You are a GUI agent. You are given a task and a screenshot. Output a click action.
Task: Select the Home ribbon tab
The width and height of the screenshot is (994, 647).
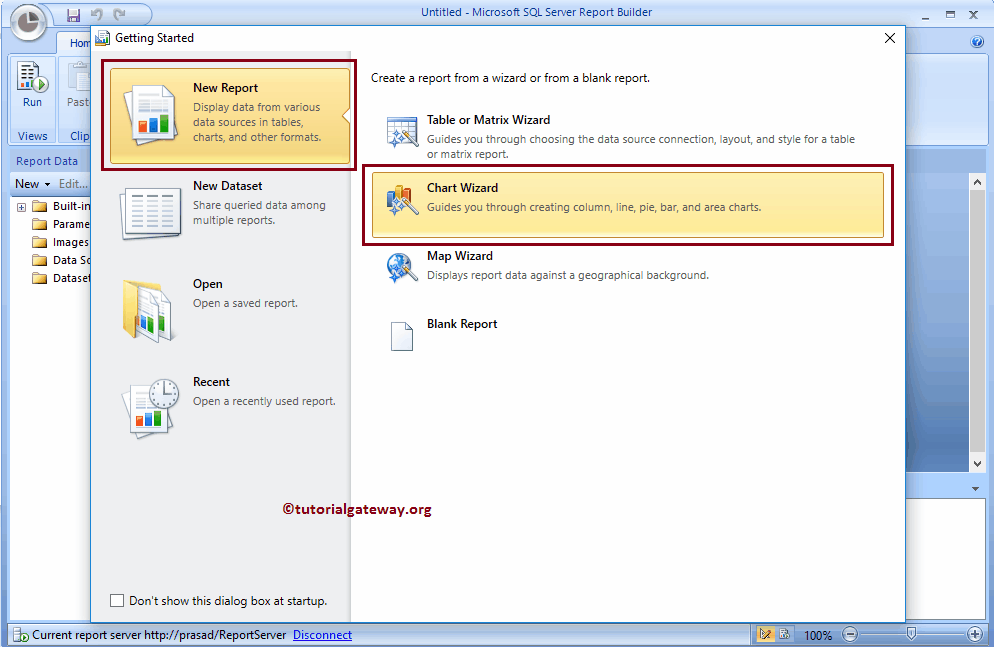click(x=79, y=43)
